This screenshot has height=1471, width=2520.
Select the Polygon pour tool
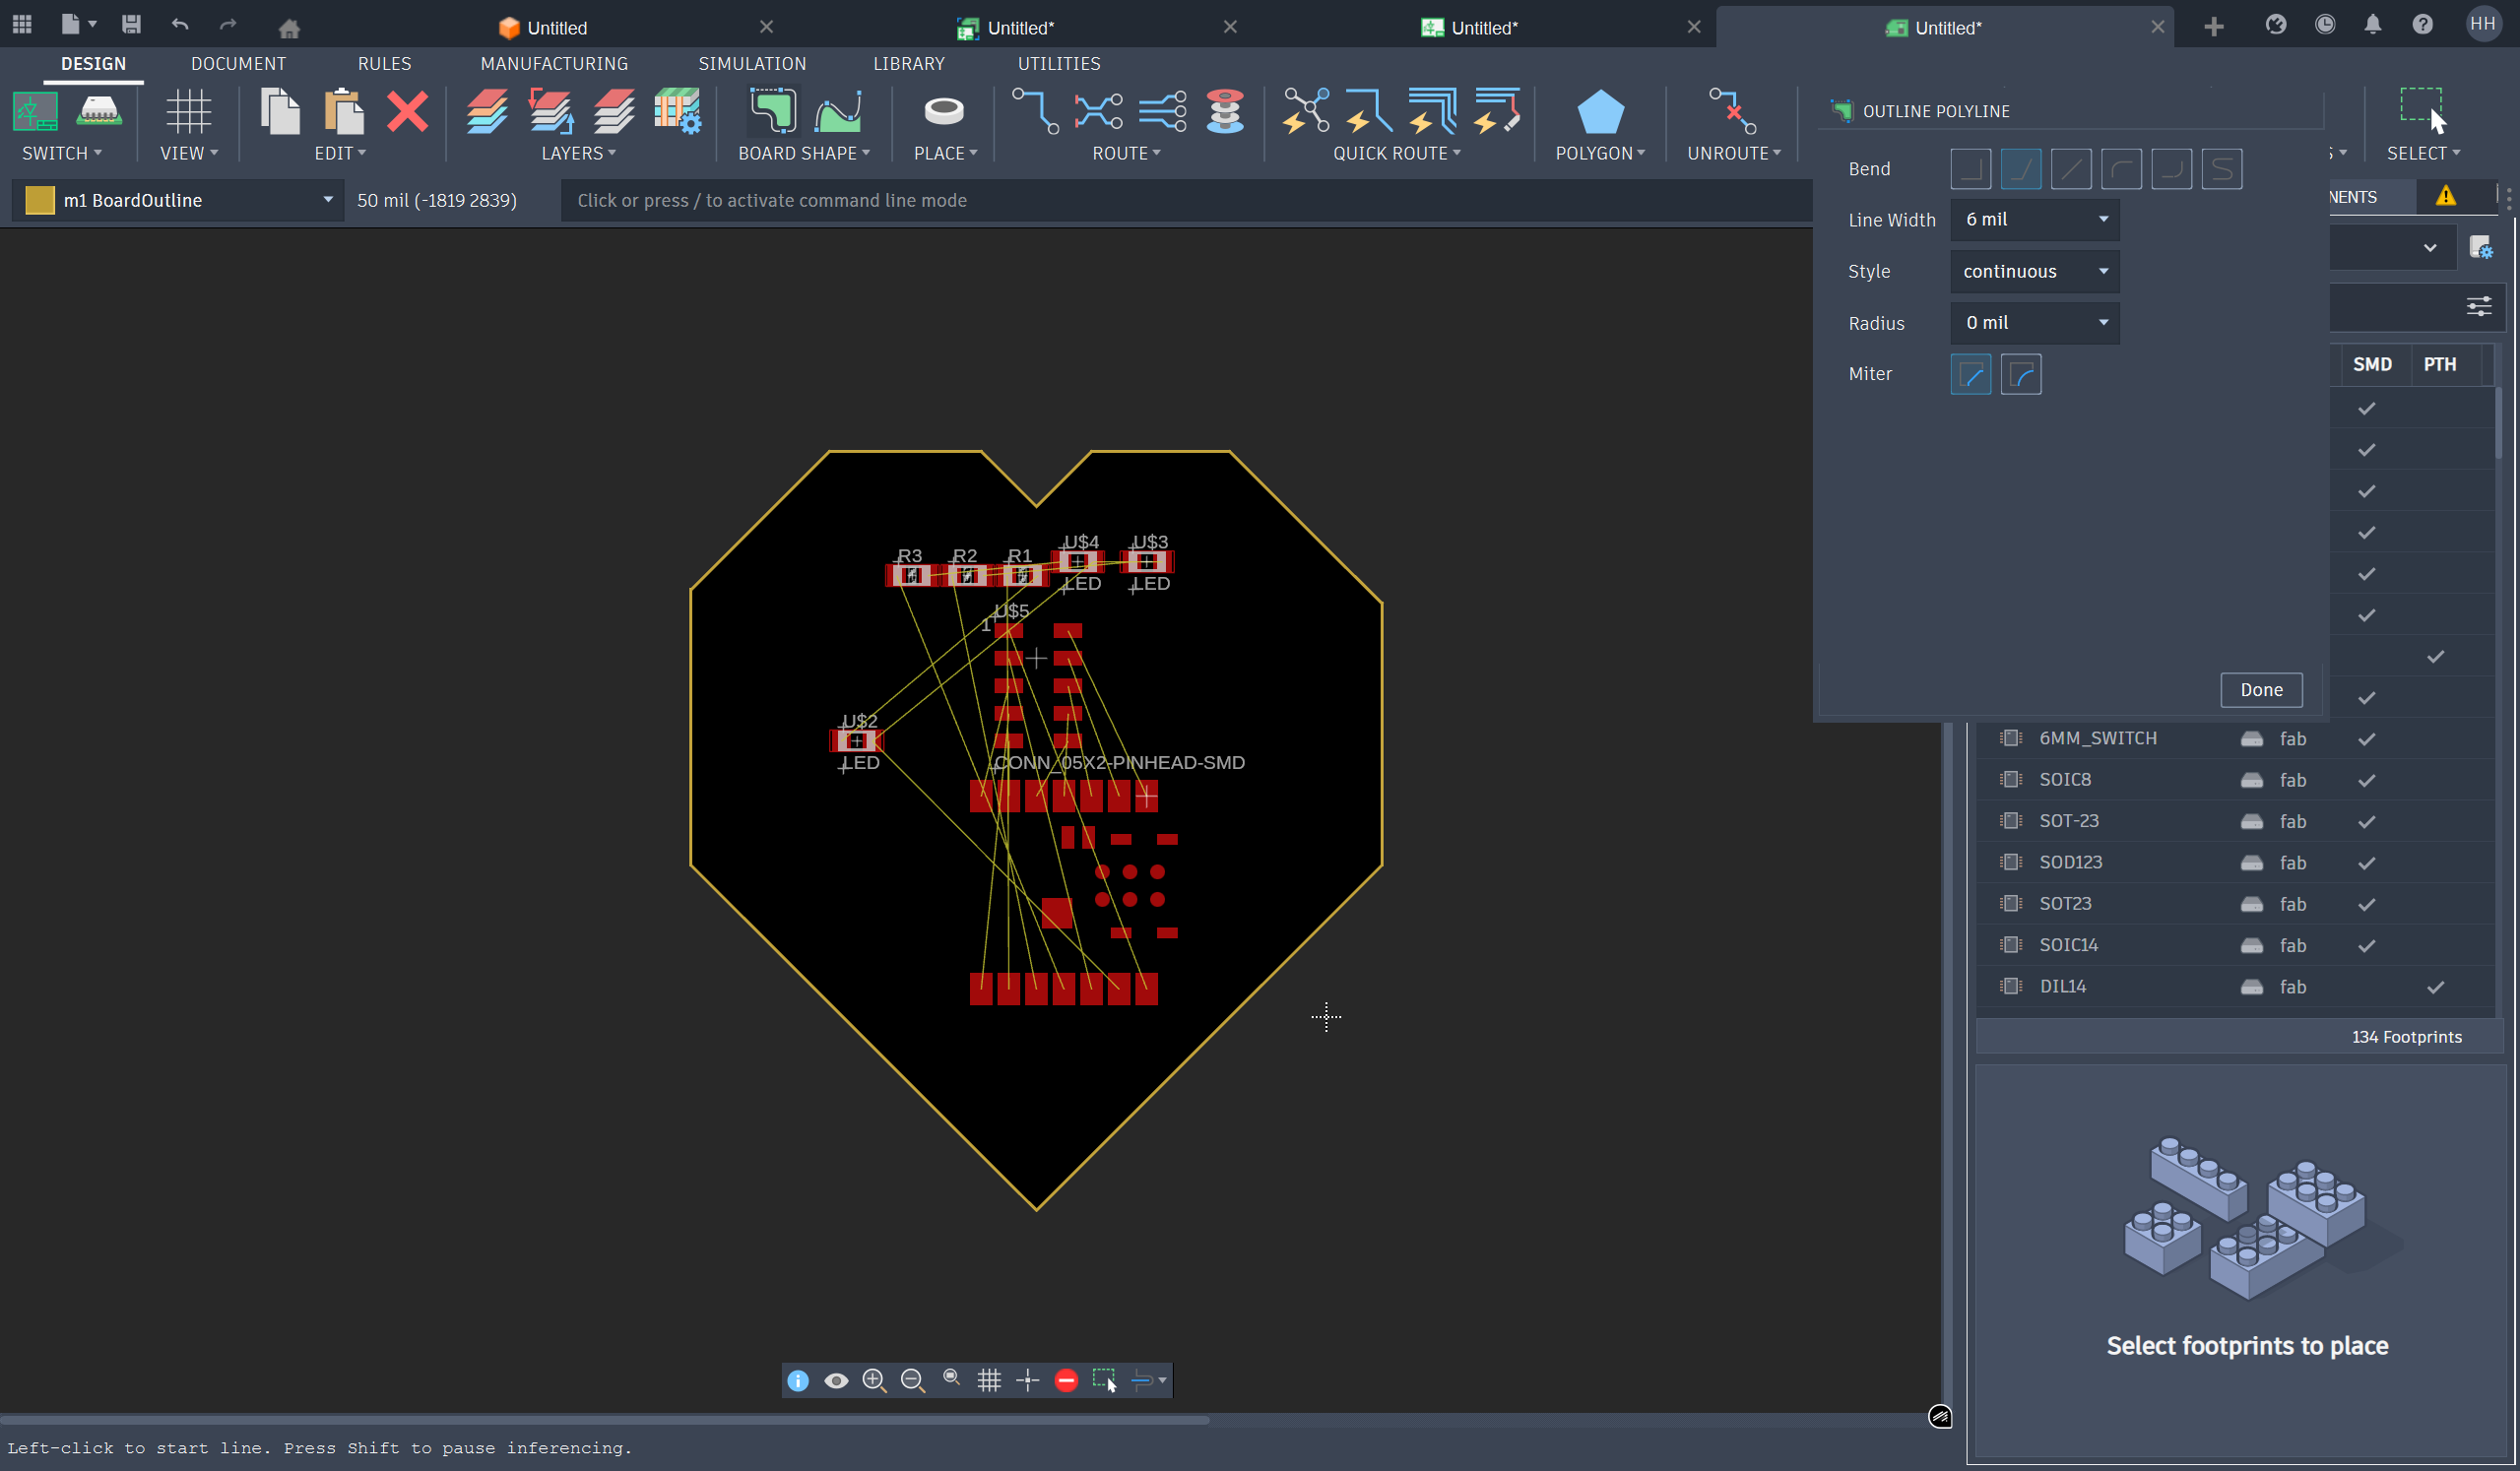(x=1599, y=112)
